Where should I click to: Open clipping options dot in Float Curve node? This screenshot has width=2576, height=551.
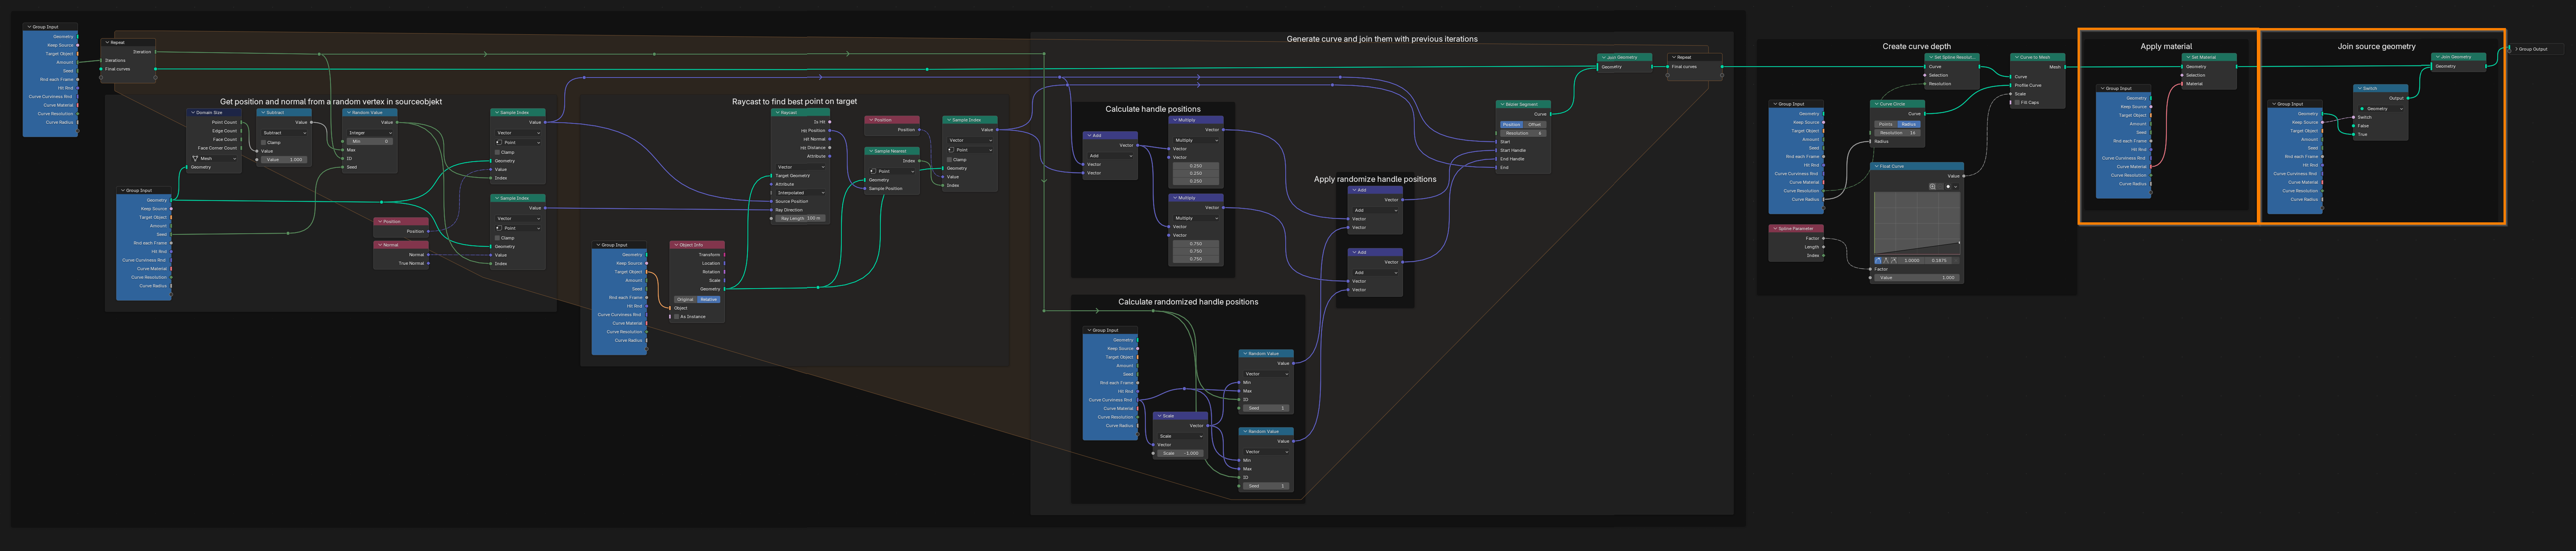coord(1948,187)
